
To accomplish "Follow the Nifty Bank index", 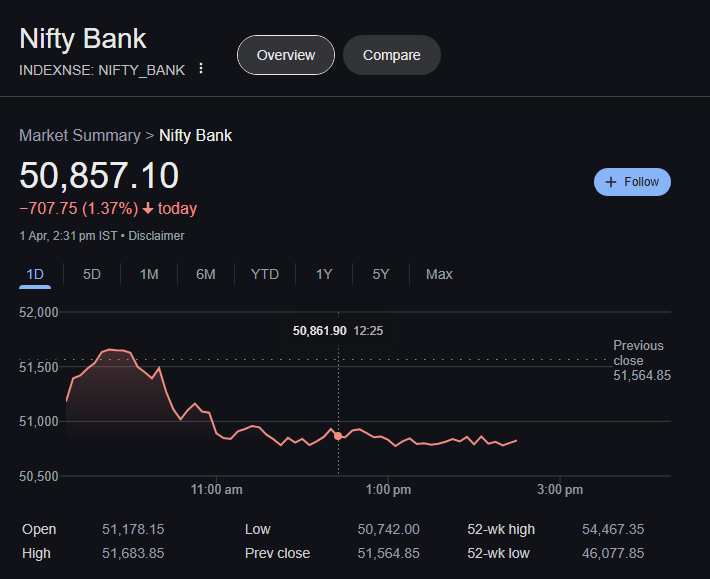I will 632,182.
